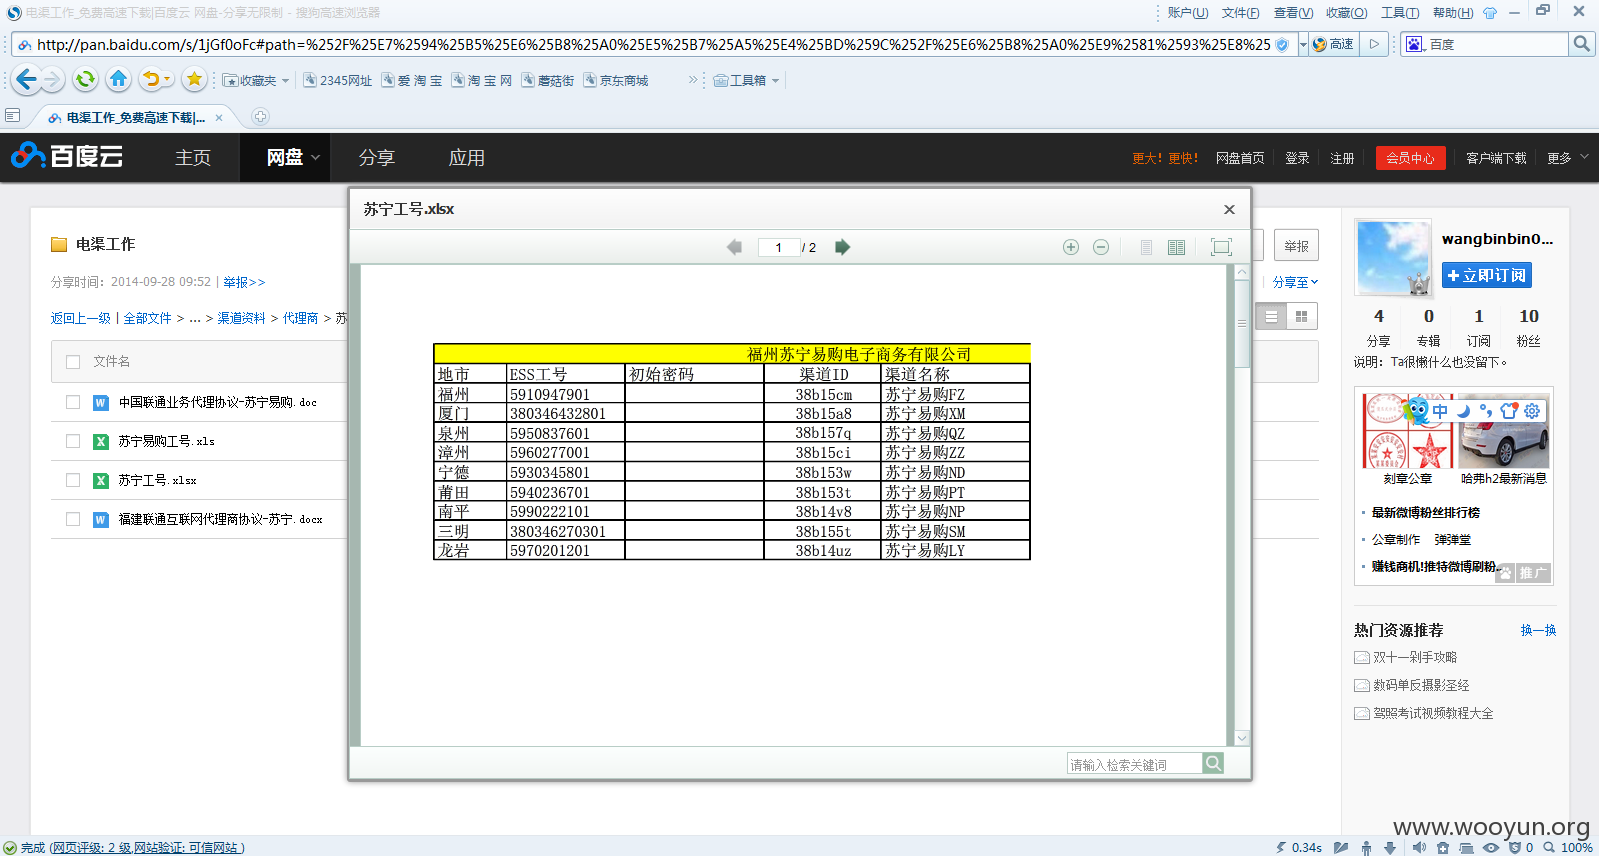Click the address bar go arrow

(x=1375, y=44)
